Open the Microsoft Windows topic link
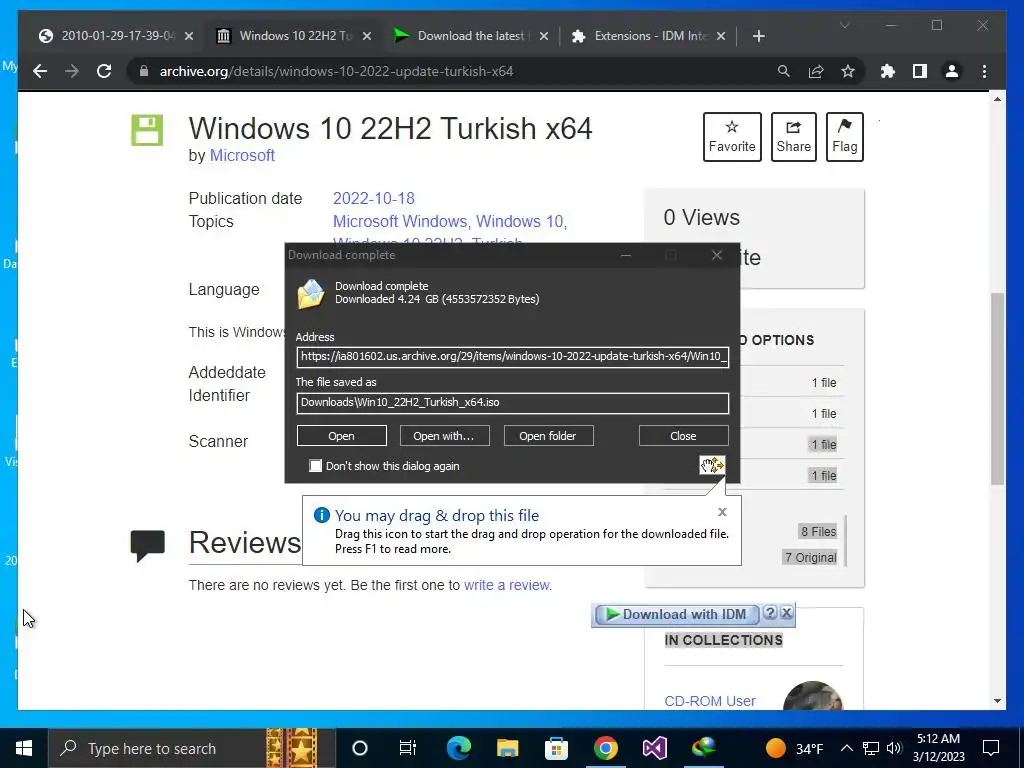1024x768 pixels. click(x=400, y=221)
